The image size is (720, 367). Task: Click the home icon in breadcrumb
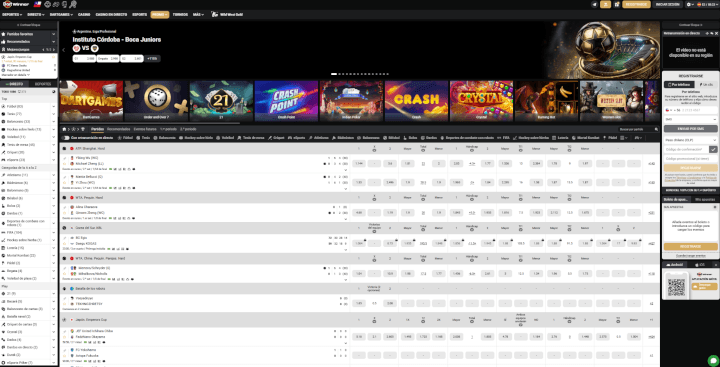[x=64, y=130]
